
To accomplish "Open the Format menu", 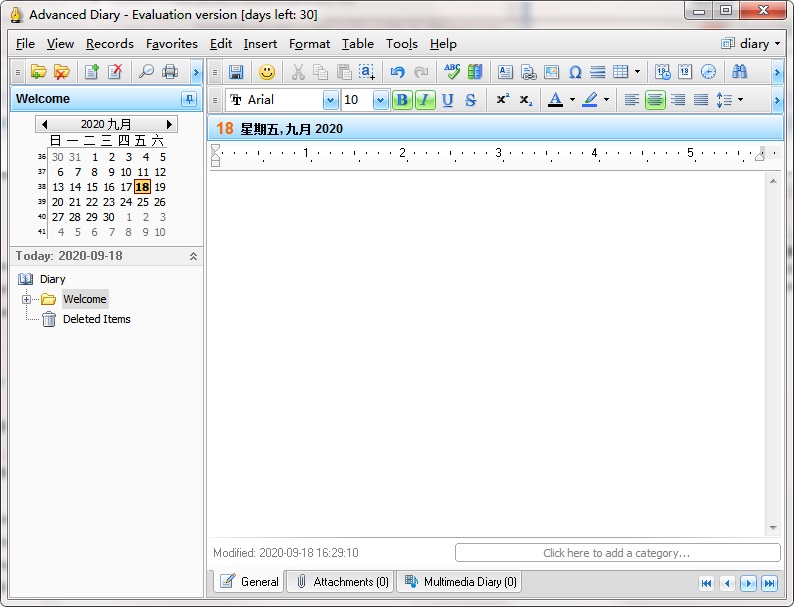I will point(309,44).
